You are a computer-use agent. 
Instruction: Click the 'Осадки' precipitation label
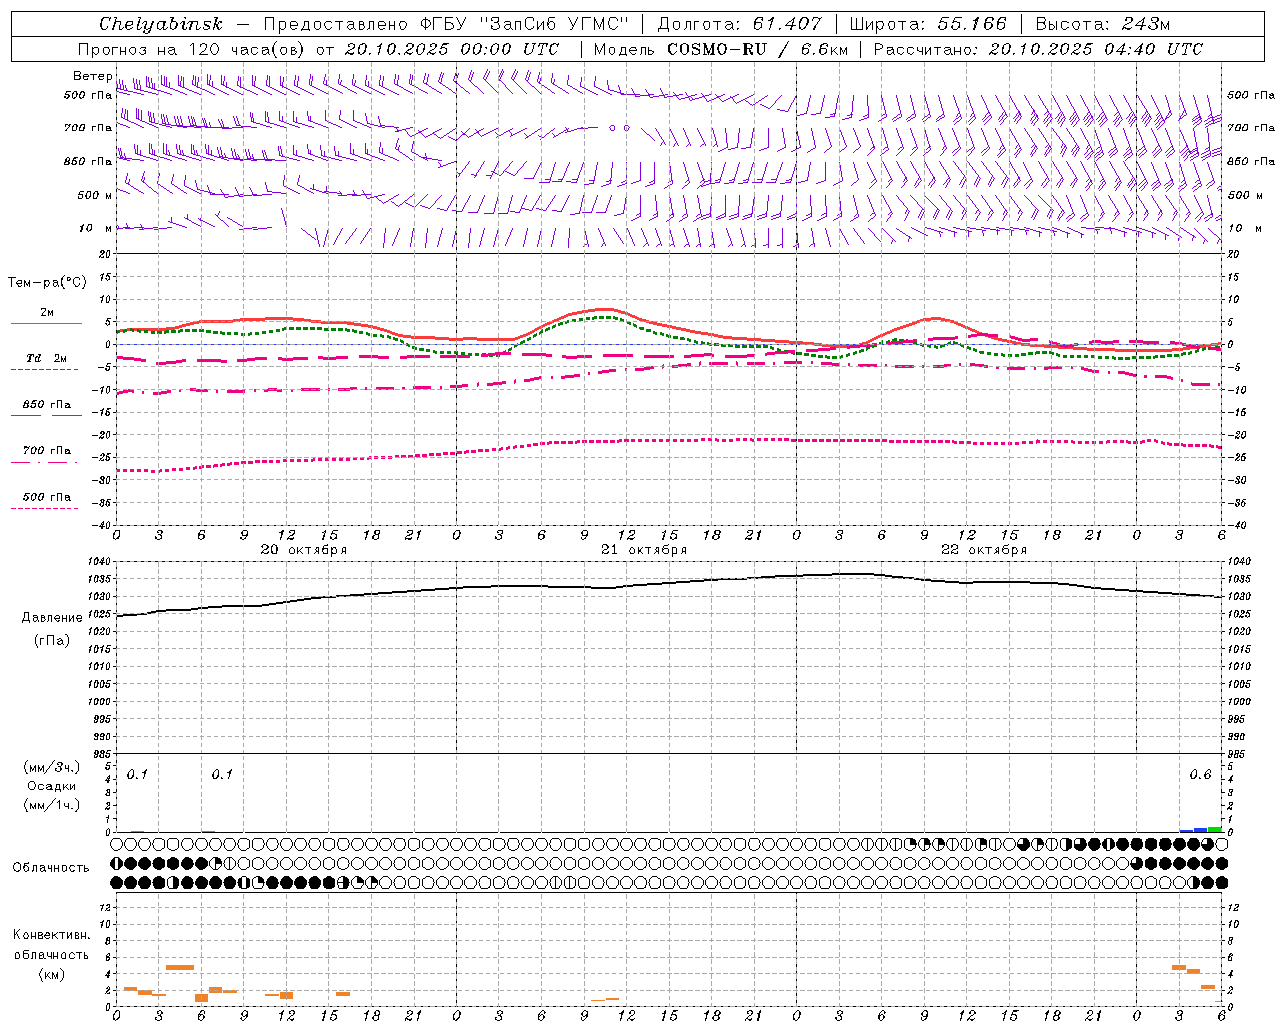point(51,786)
